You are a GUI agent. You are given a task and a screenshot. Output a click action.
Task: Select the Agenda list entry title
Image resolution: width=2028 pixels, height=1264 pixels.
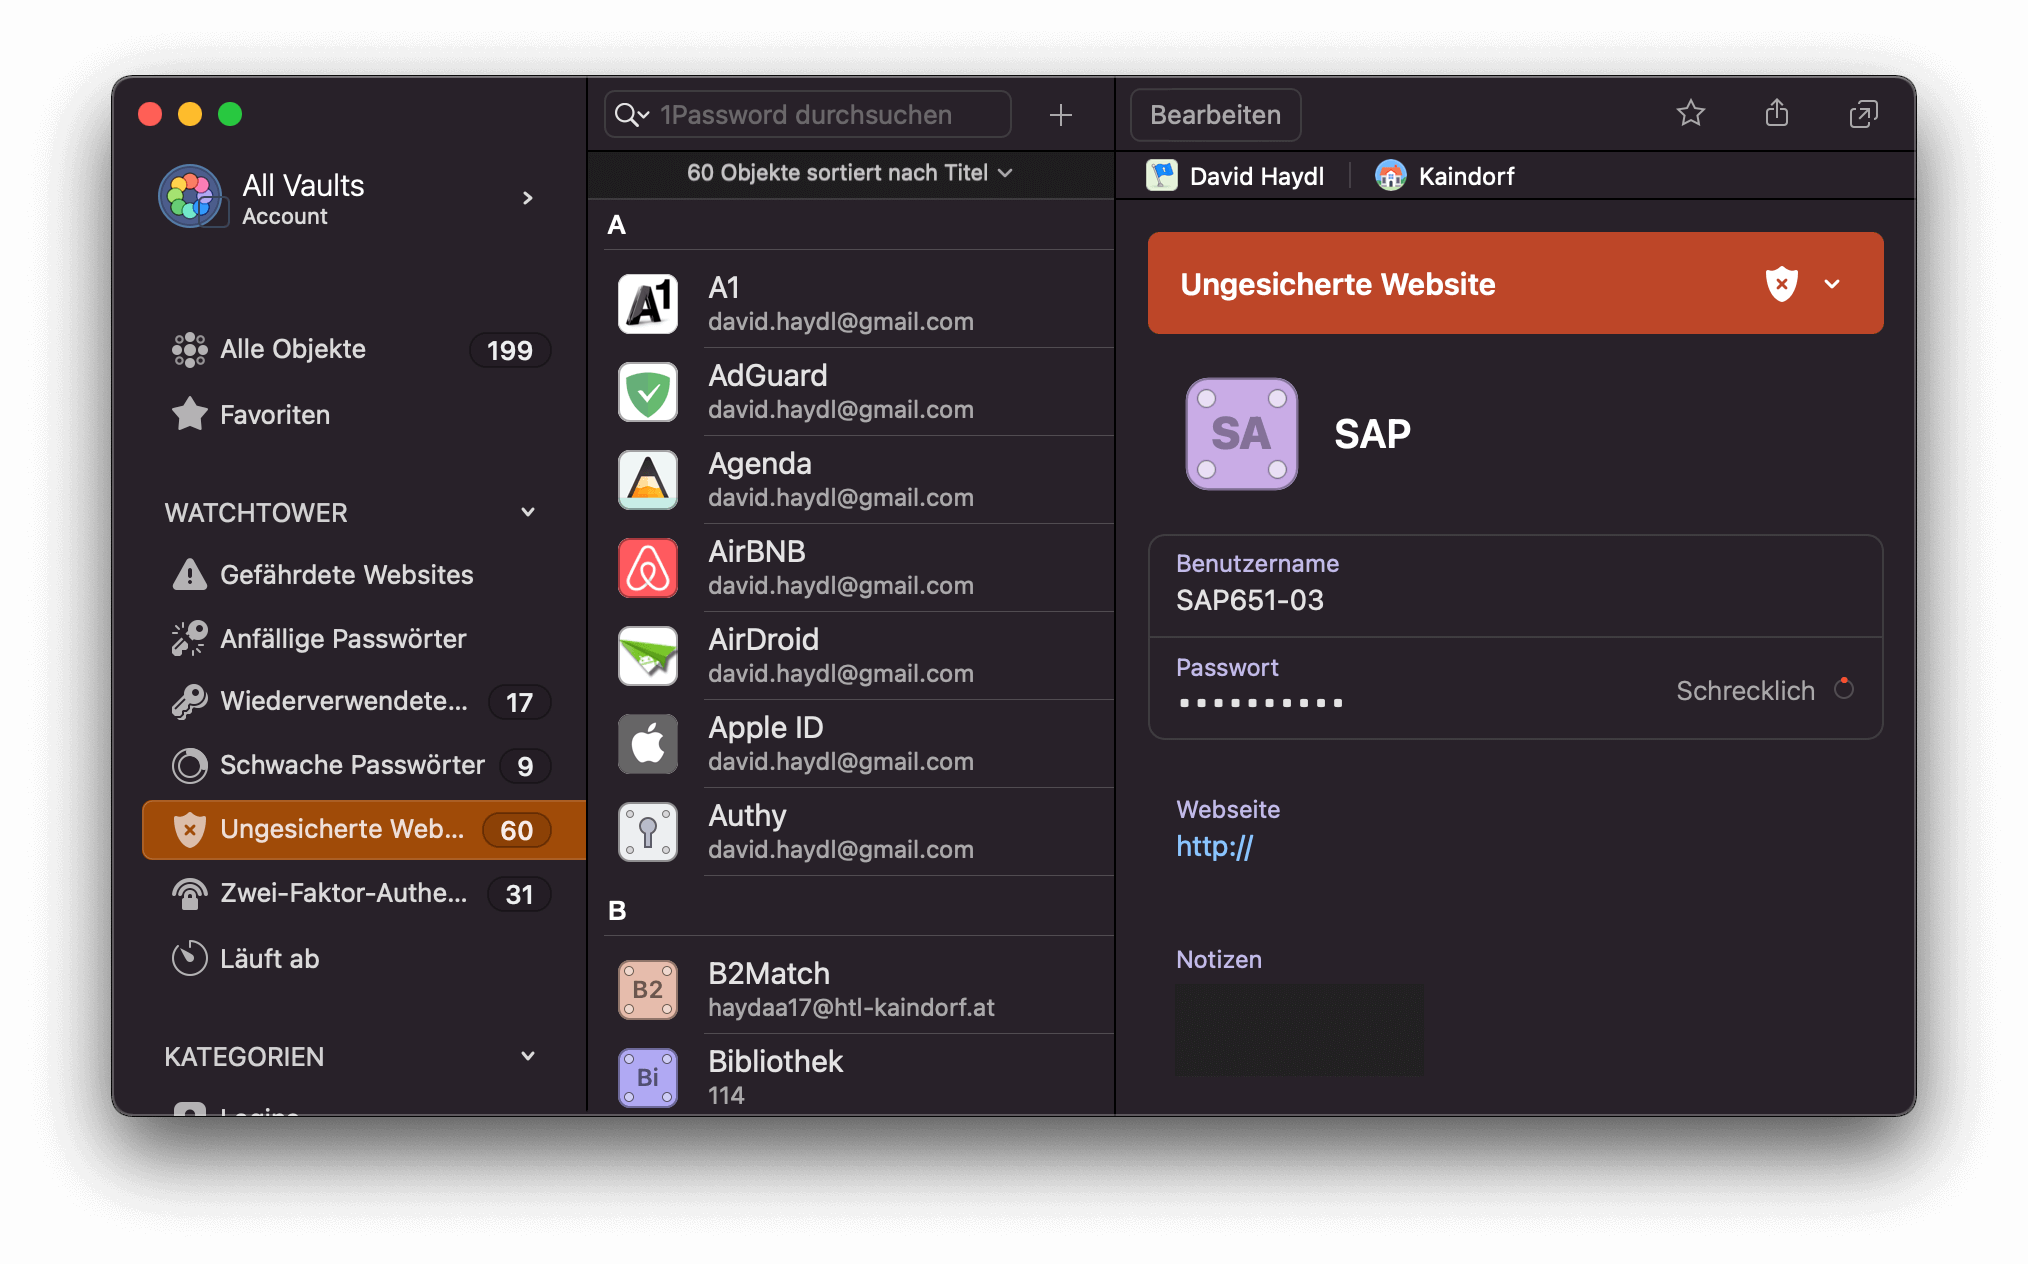coord(759,464)
